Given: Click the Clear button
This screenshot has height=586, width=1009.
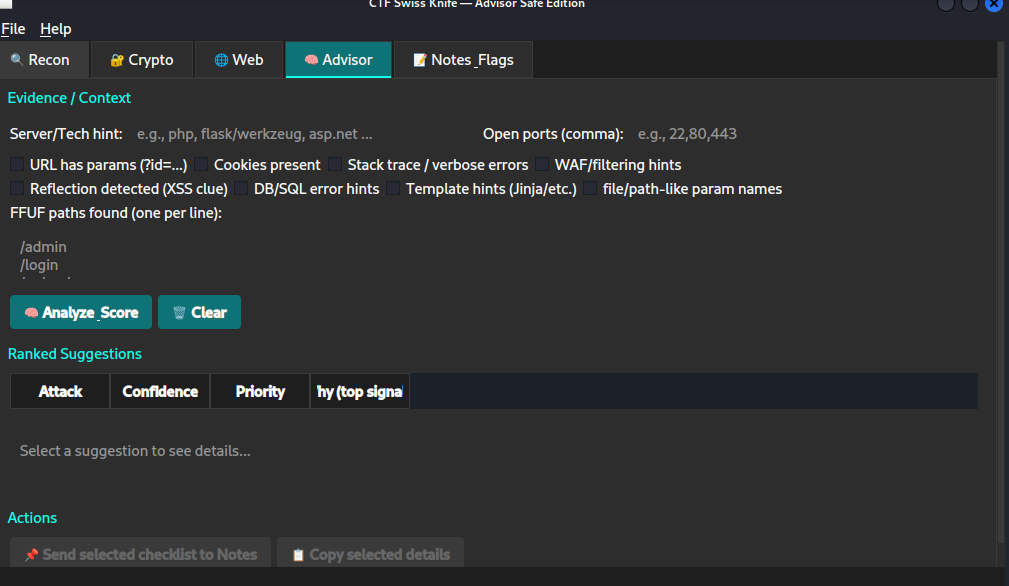Looking at the screenshot, I should 199,313.
